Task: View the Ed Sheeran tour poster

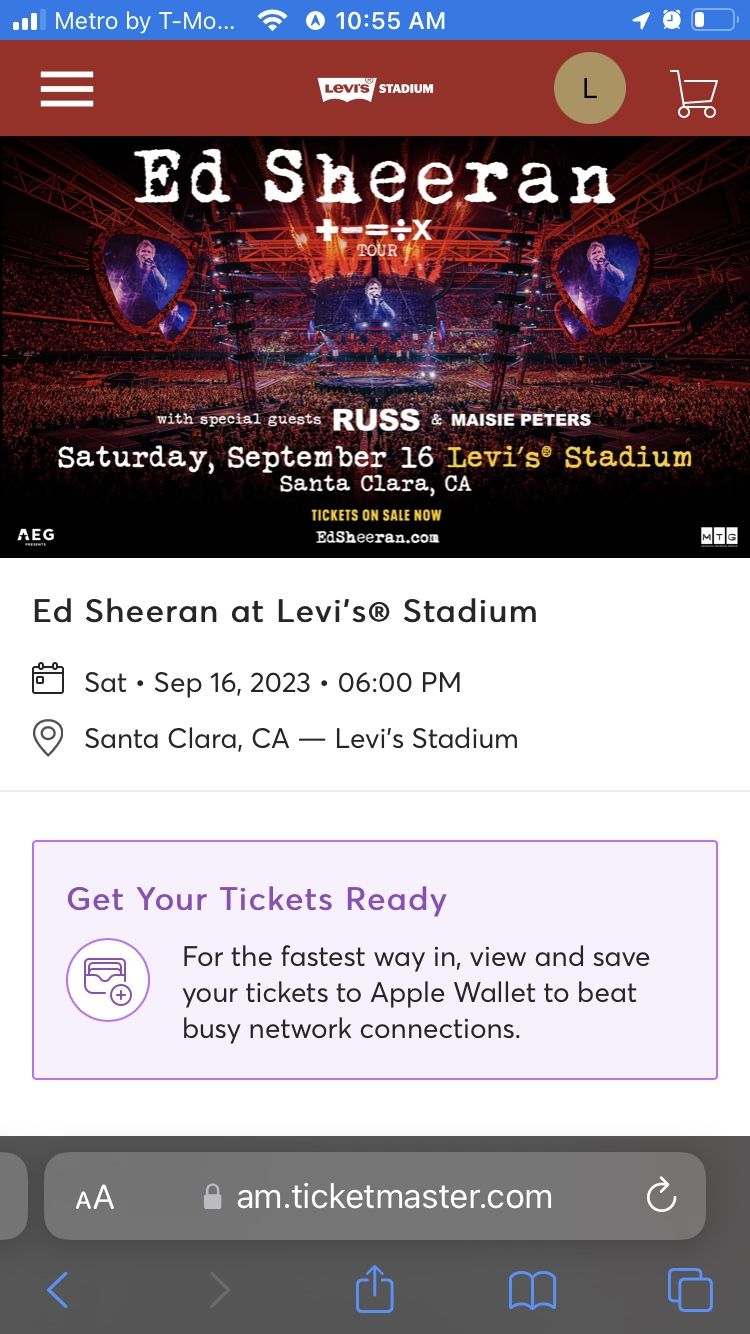Action: click(375, 345)
